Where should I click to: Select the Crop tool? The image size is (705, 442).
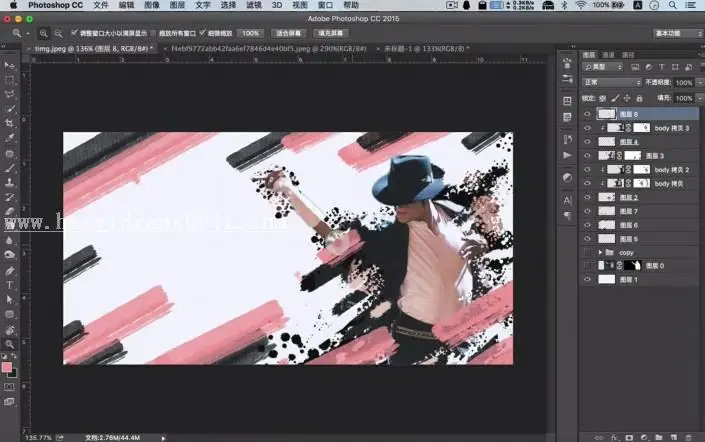tap(9, 123)
